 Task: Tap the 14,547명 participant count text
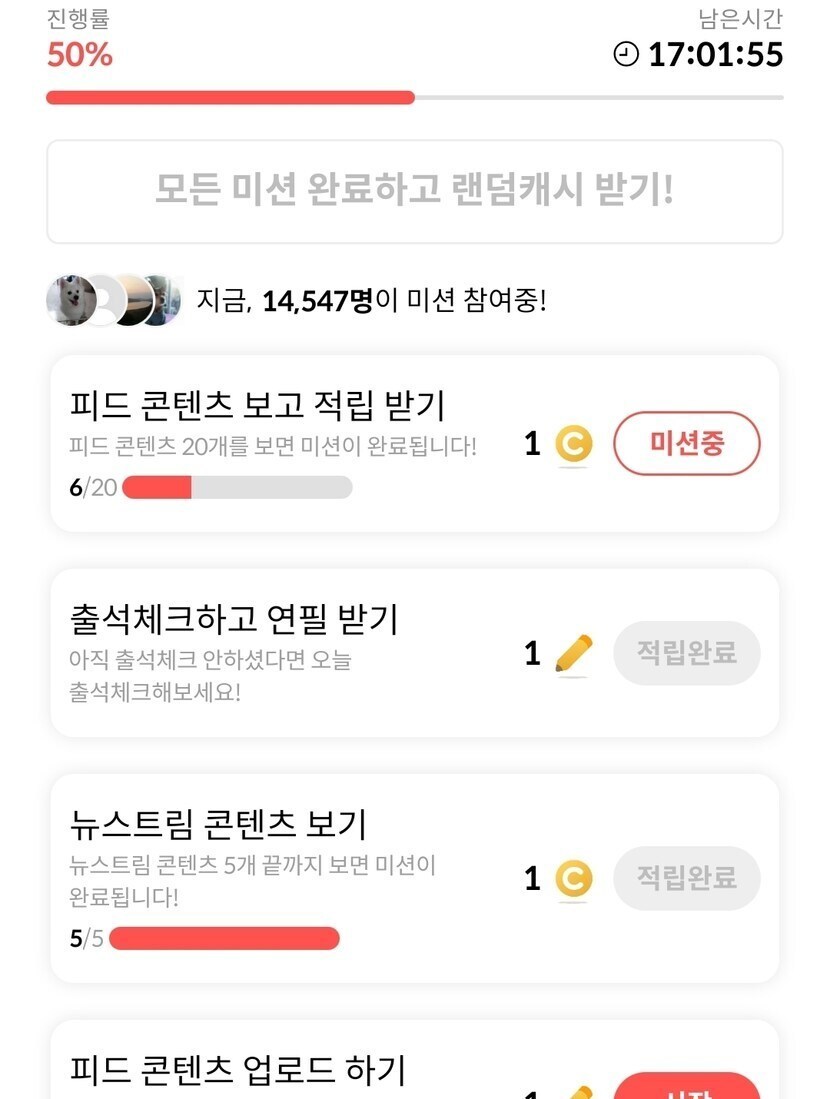[x=317, y=299]
